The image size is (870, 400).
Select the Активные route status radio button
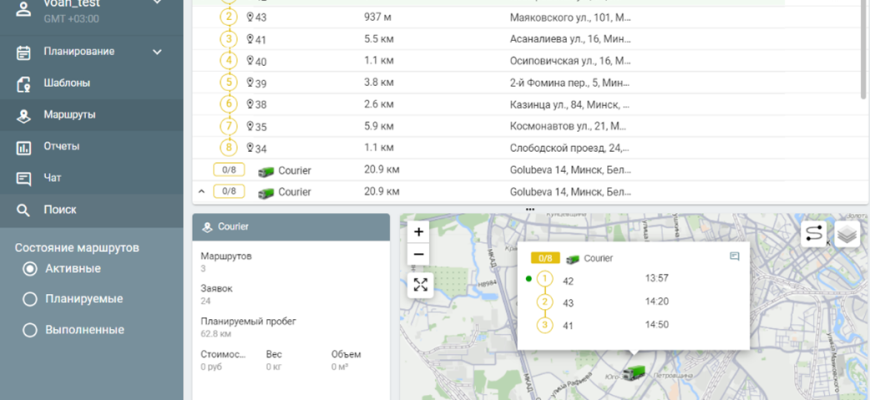click(30, 269)
